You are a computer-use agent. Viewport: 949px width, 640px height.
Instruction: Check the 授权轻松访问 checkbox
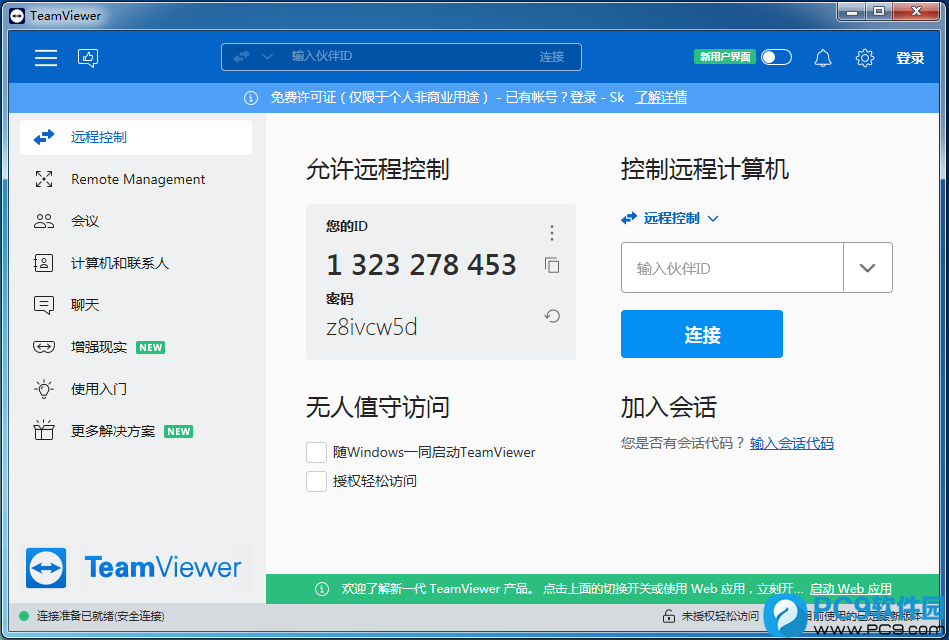317,481
